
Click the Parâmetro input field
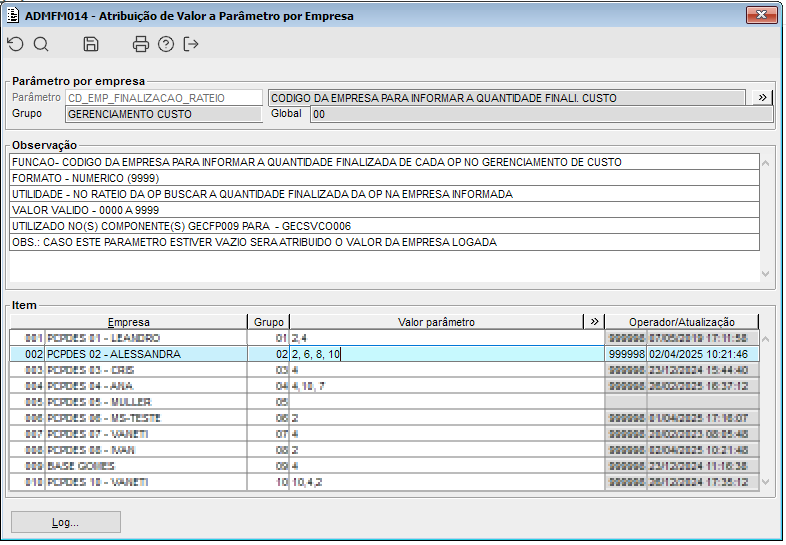tap(164, 98)
